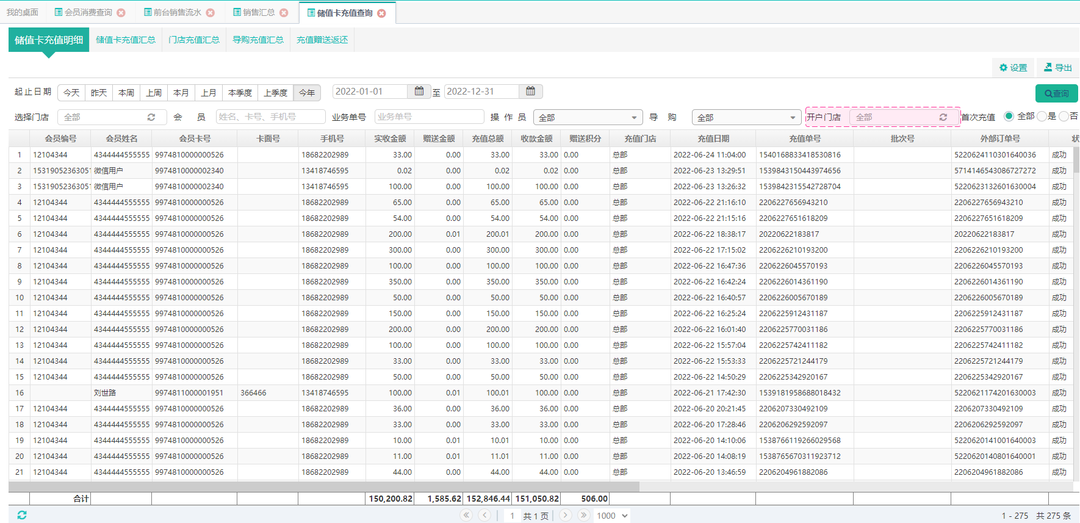
Task: Open the start date calendar picker
Action: [420, 92]
